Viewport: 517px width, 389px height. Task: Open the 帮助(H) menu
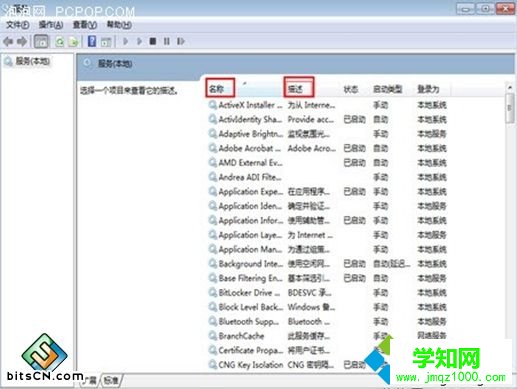pyautogui.click(x=119, y=25)
